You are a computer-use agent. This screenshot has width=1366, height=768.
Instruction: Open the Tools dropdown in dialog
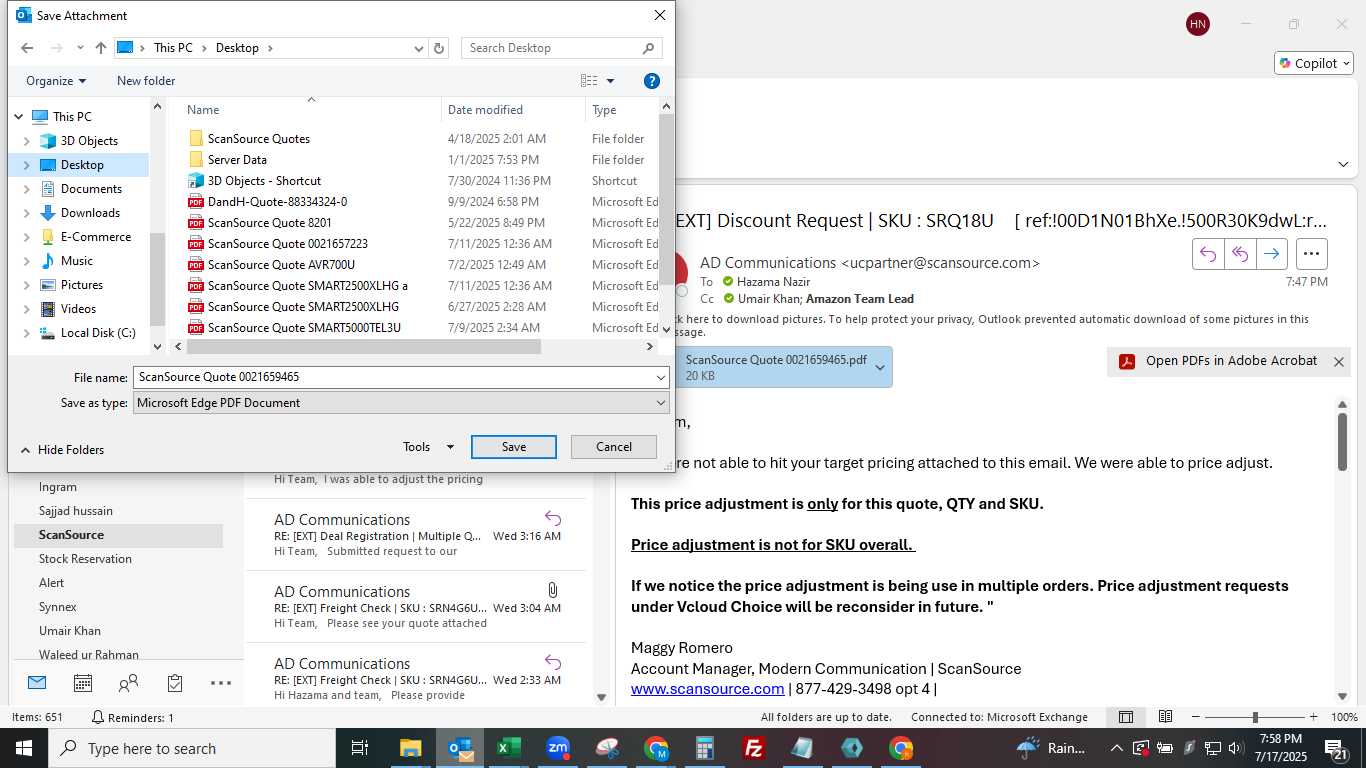click(x=429, y=447)
